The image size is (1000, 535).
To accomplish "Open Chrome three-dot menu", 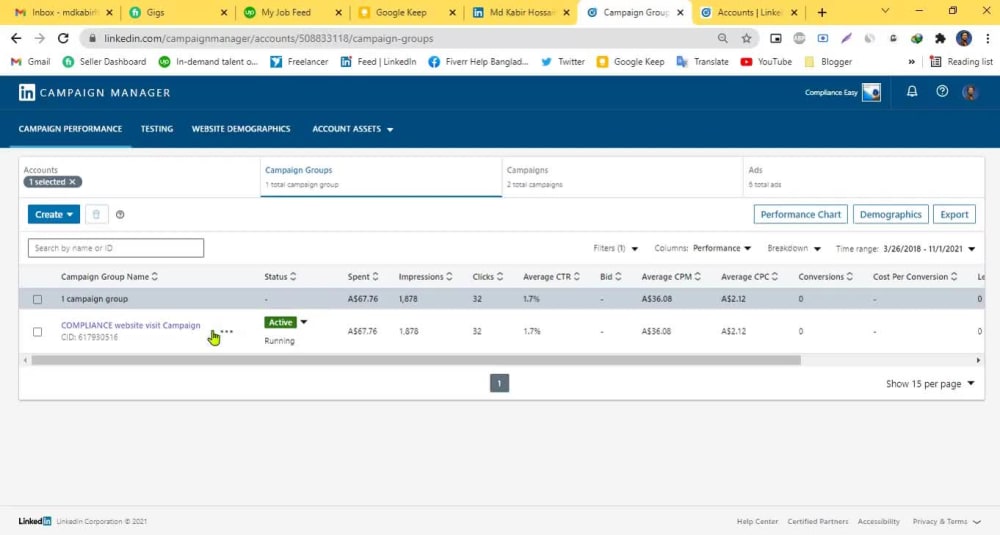I will [x=987, y=38].
